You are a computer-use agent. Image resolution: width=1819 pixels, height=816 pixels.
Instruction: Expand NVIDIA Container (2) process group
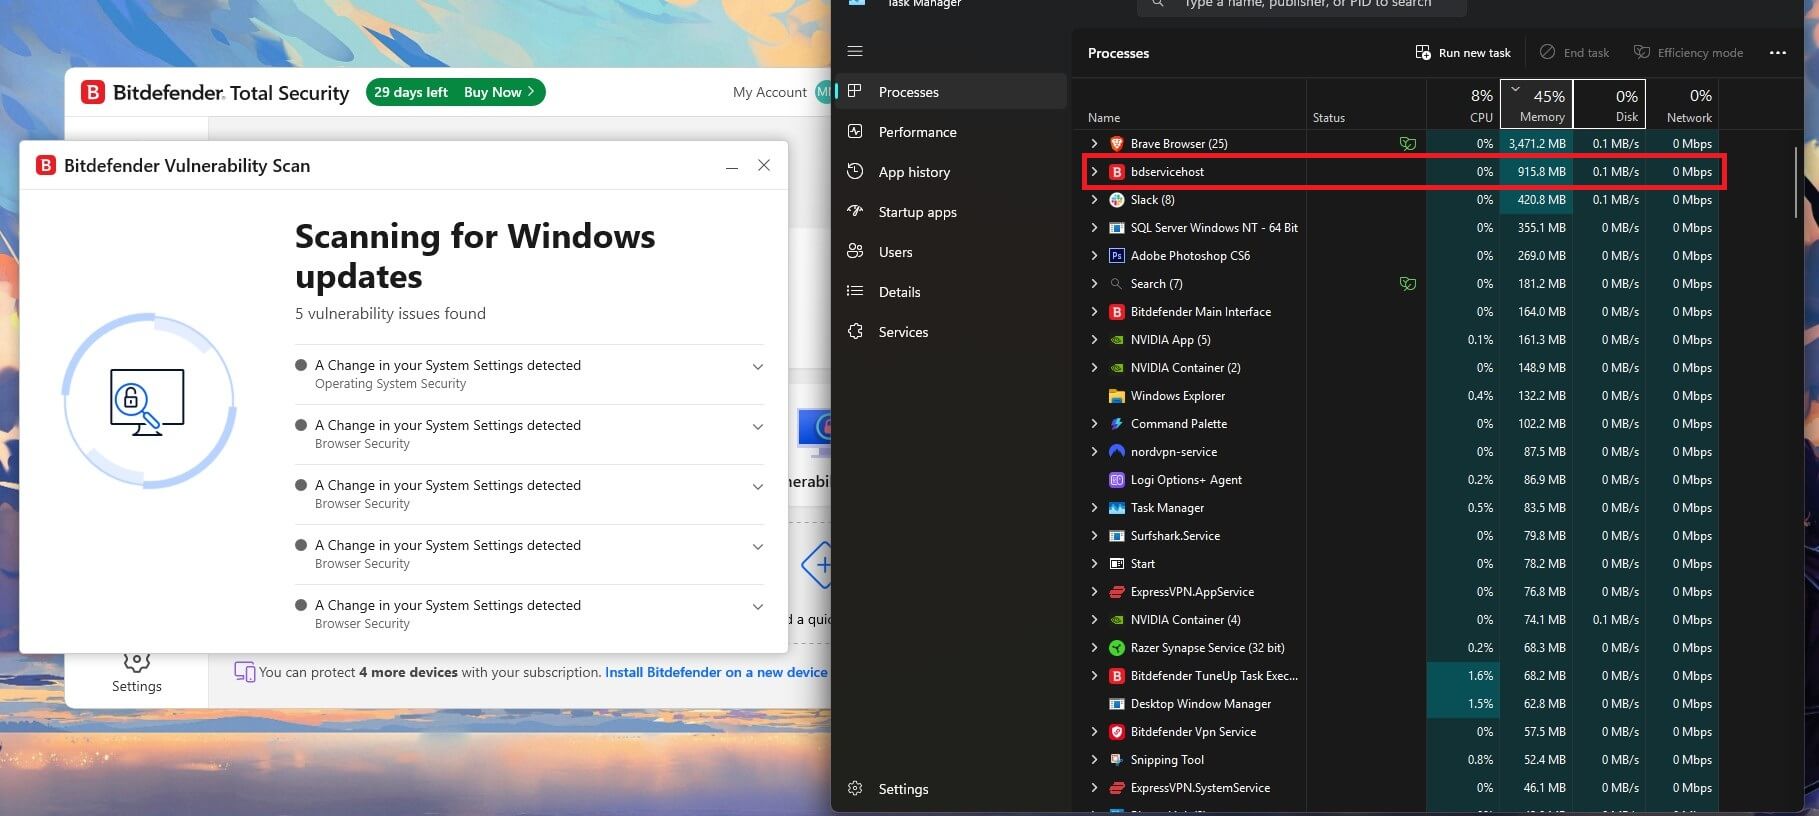[x=1094, y=368]
